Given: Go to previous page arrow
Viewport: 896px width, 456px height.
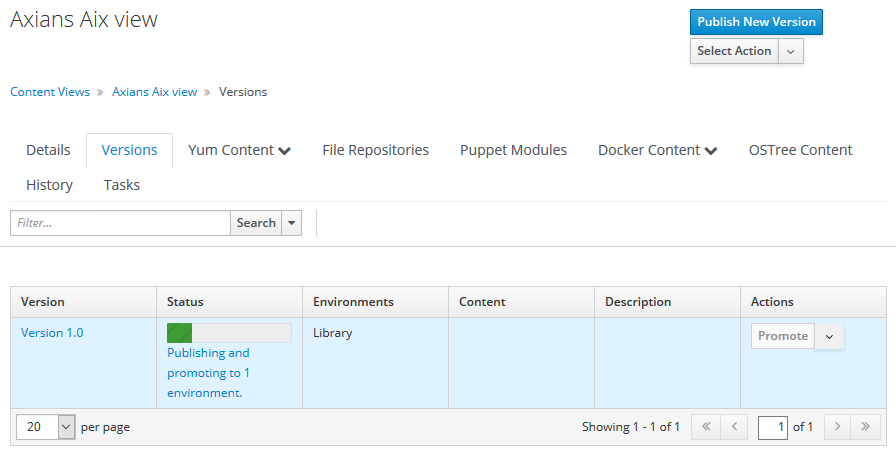Looking at the screenshot, I should [734, 427].
